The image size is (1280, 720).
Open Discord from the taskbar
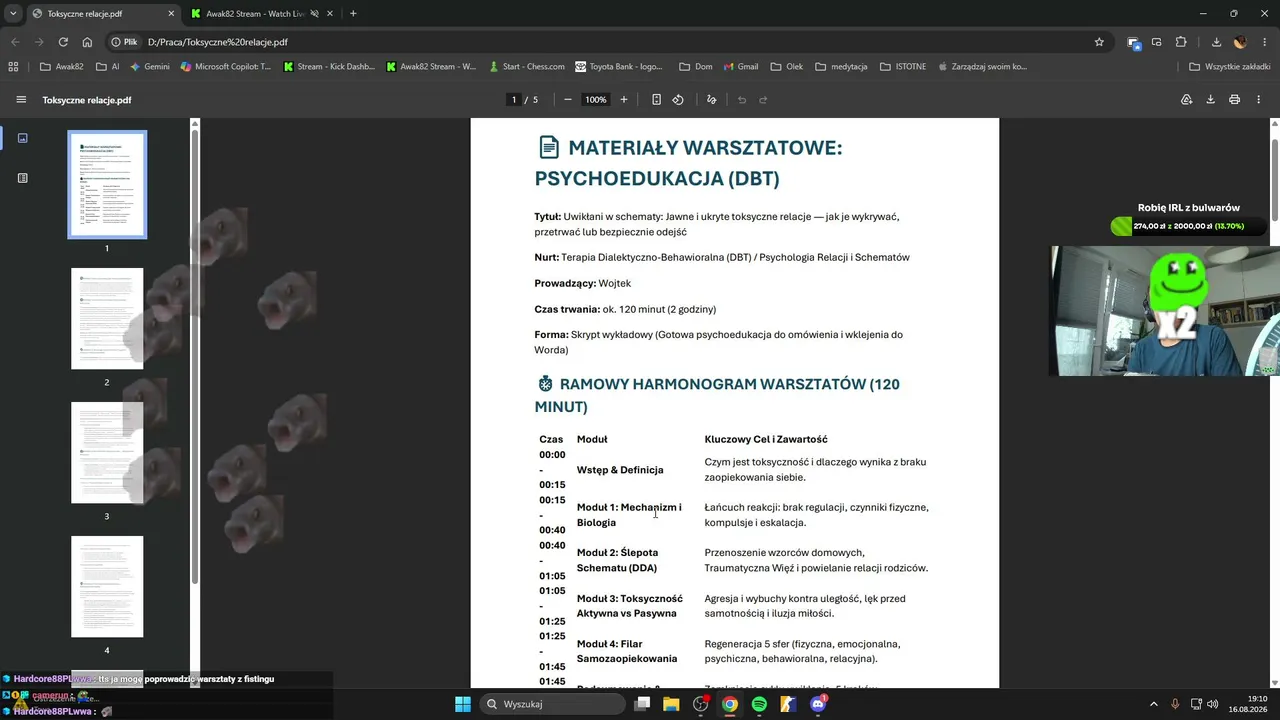tap(819, 704)
